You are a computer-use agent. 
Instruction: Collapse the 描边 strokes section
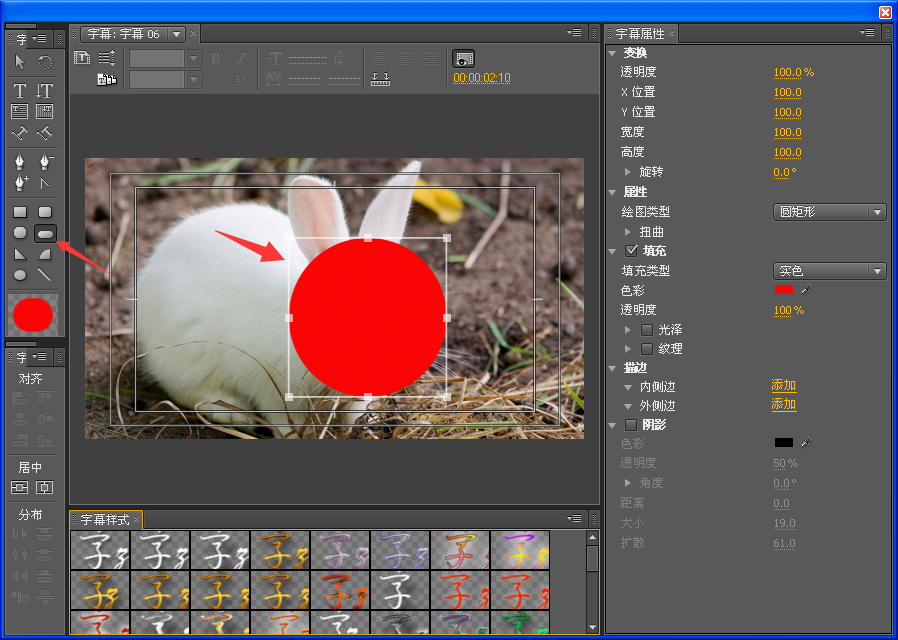click(612, 368)
